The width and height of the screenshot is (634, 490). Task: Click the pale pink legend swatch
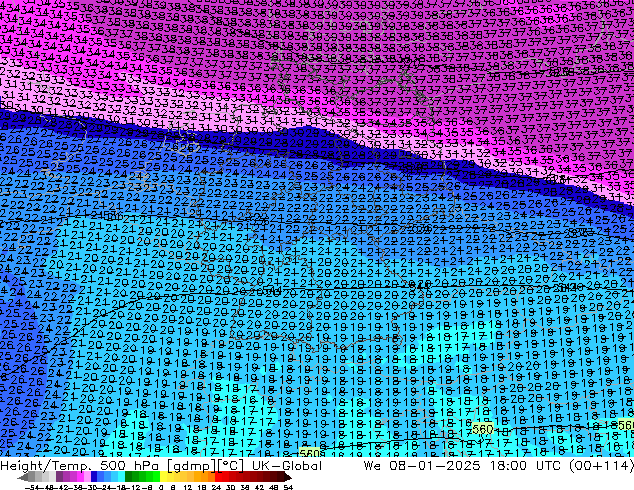(87, 477)
